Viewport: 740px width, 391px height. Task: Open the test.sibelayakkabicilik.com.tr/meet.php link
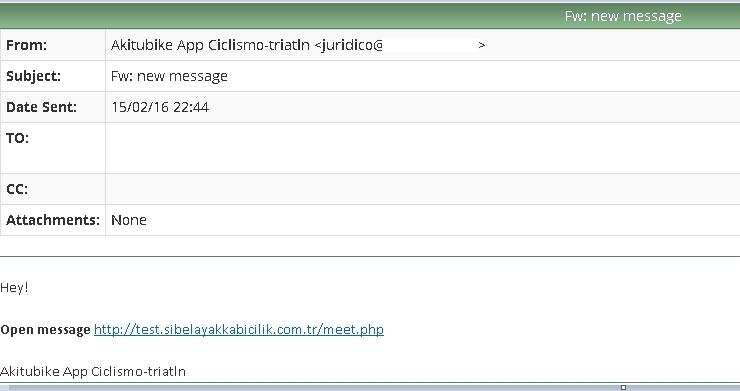coord(239,330)
